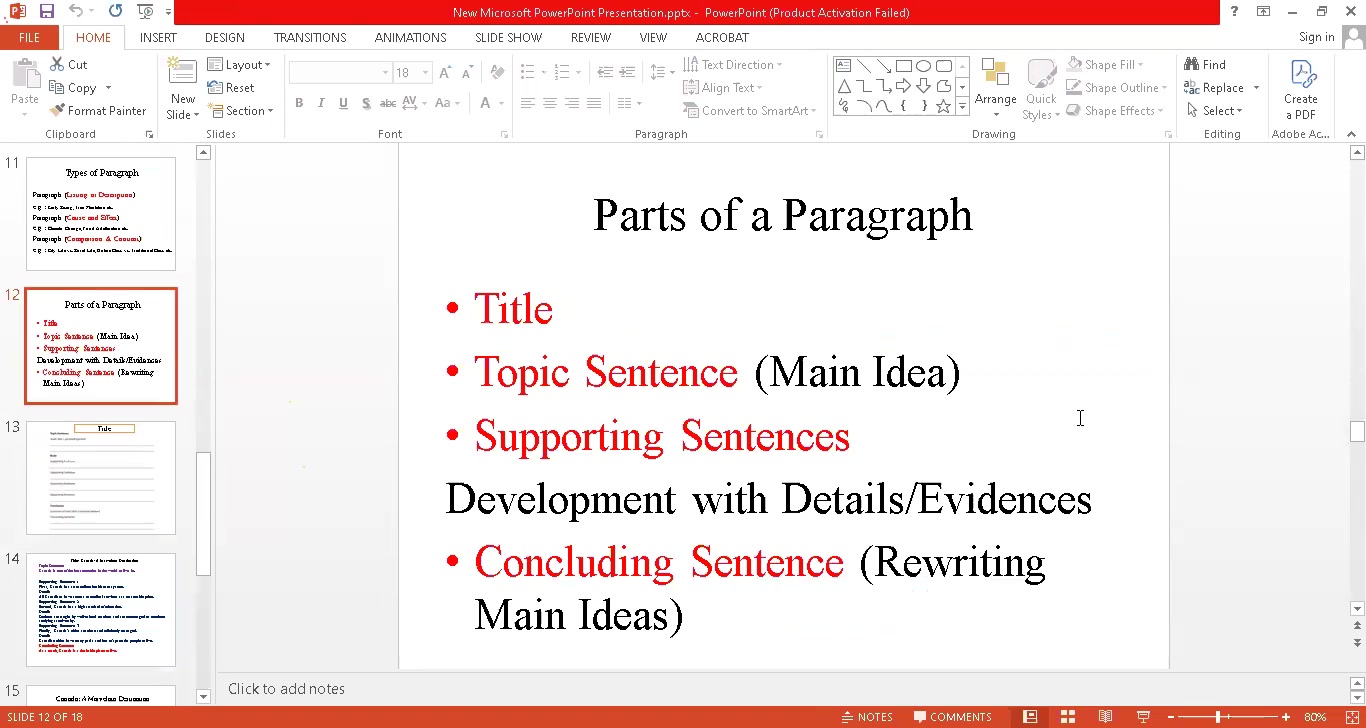1366x728 pixels.
Task: Switch to the ACROBAT tab
Action: (722, 37)
